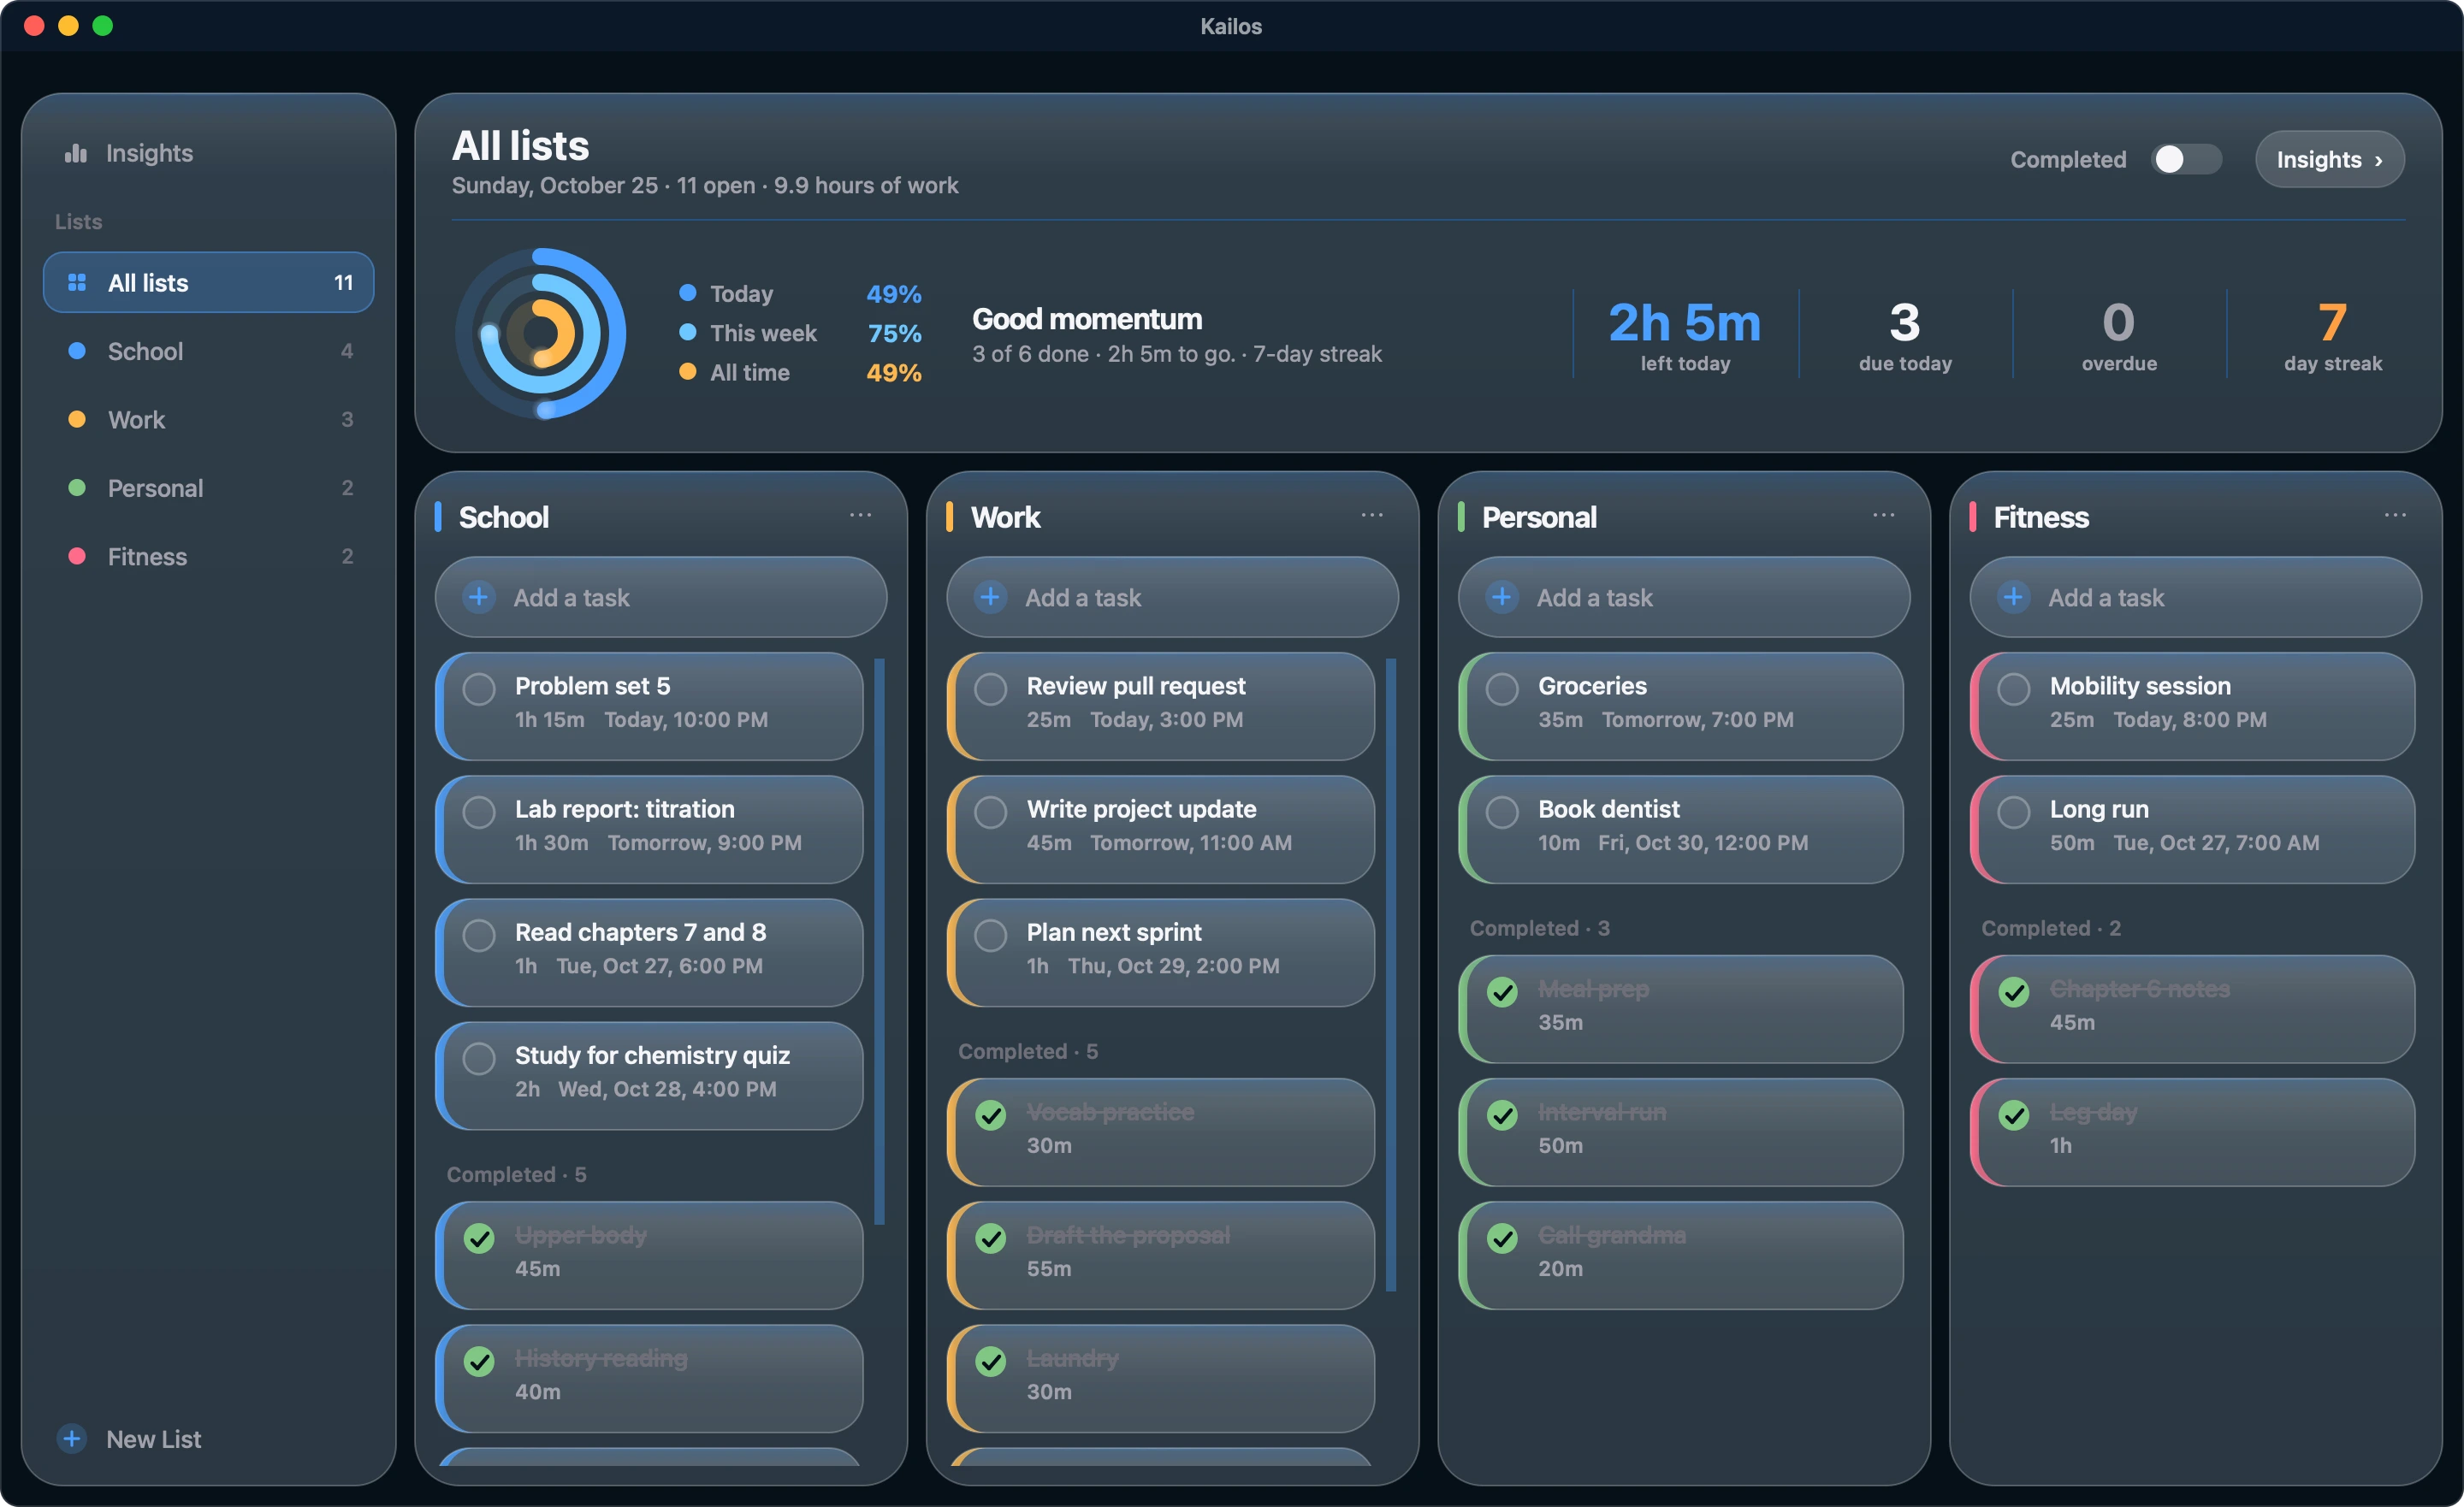Click the All lists grid icon
Image resolution: width=2464 pixels, height=1507 pixels.
77,283
